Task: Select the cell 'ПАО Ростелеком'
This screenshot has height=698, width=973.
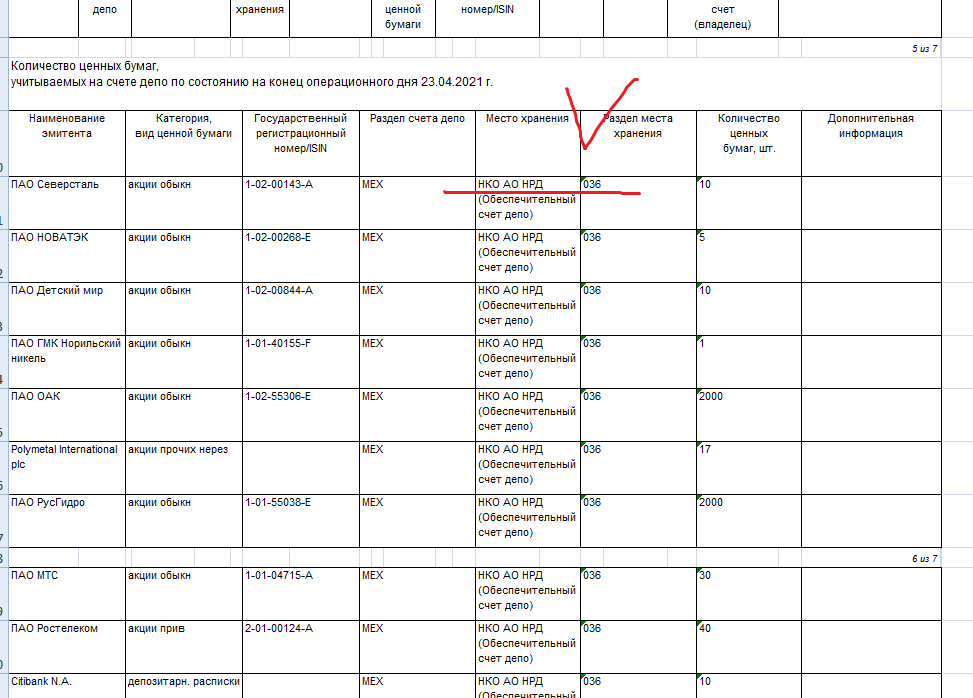Action: pyautogui.click(x=67, y=647)
